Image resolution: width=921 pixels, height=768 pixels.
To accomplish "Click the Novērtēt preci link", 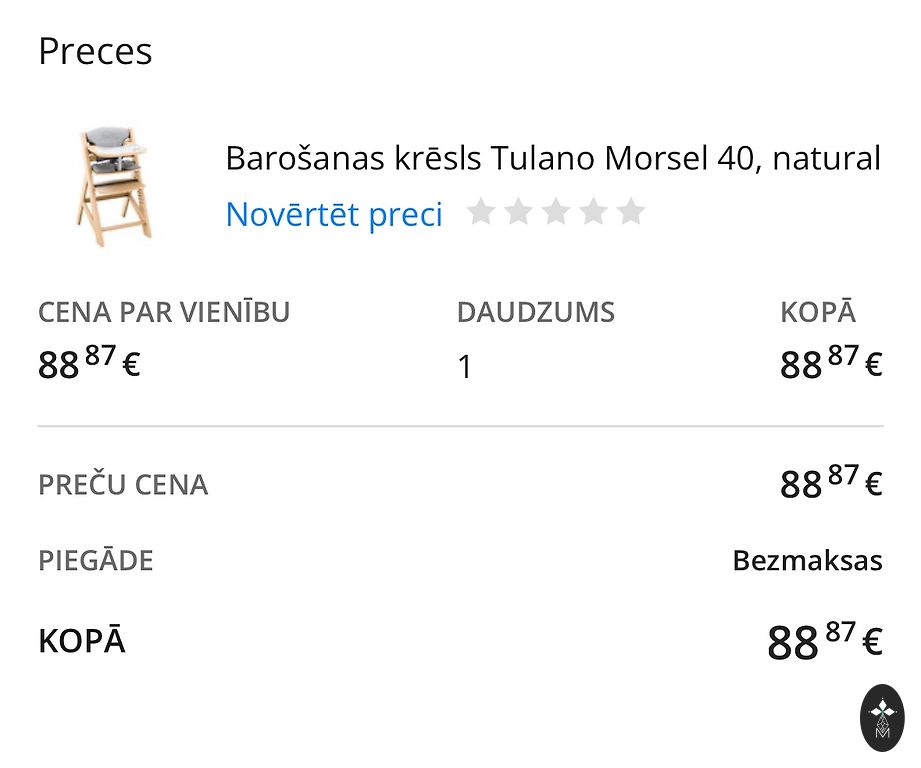I will pyautogui.click(x=334, y=214).
